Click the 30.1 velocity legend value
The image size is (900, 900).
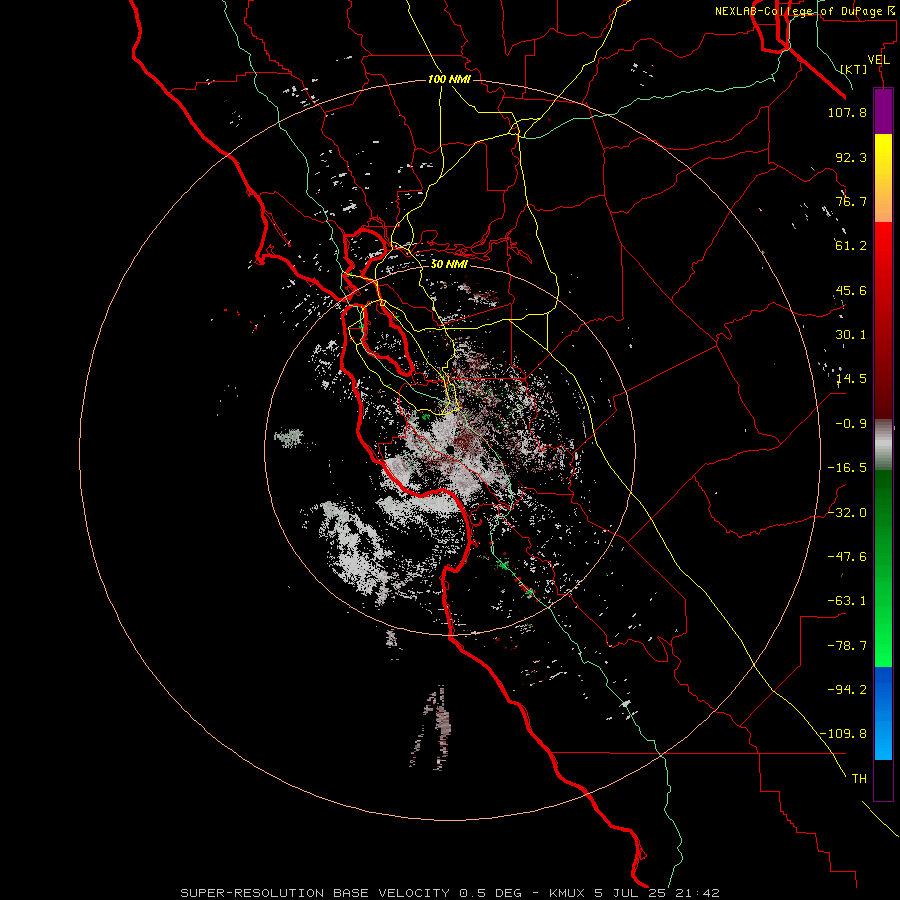click(x=851, y=335)
